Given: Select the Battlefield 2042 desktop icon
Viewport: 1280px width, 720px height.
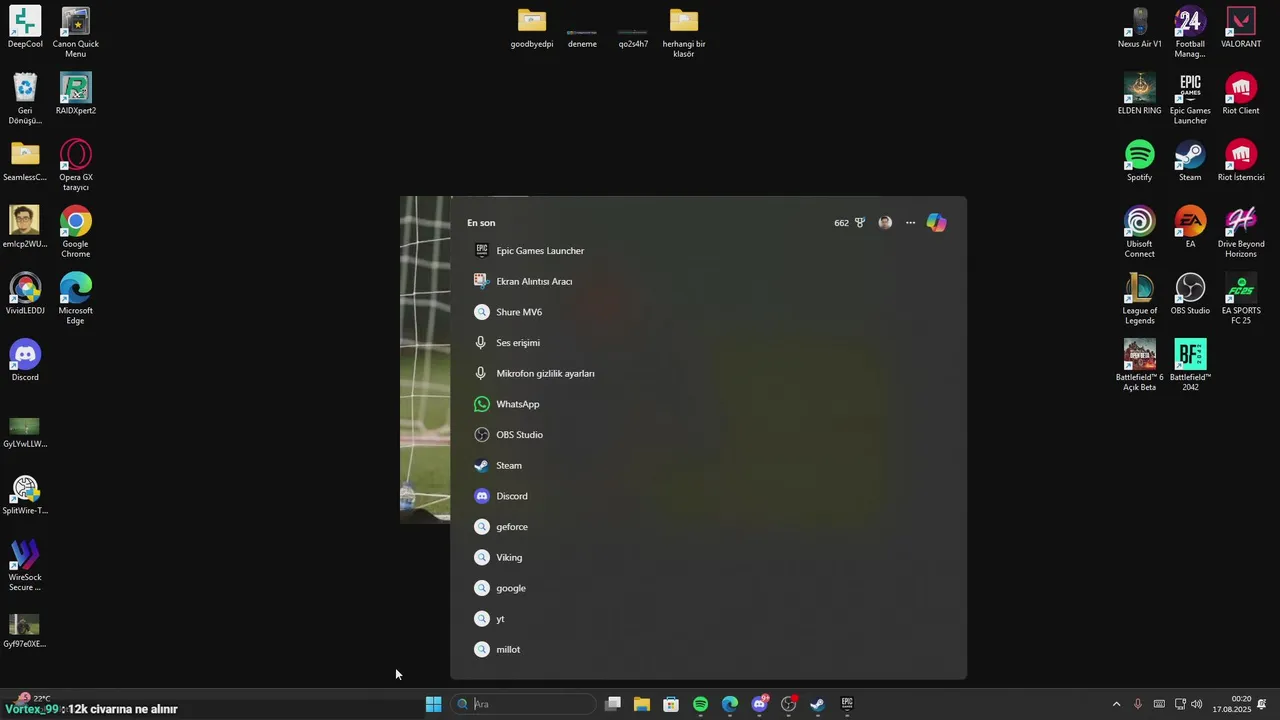Looking at the screenshot, I should [1190, 365].
